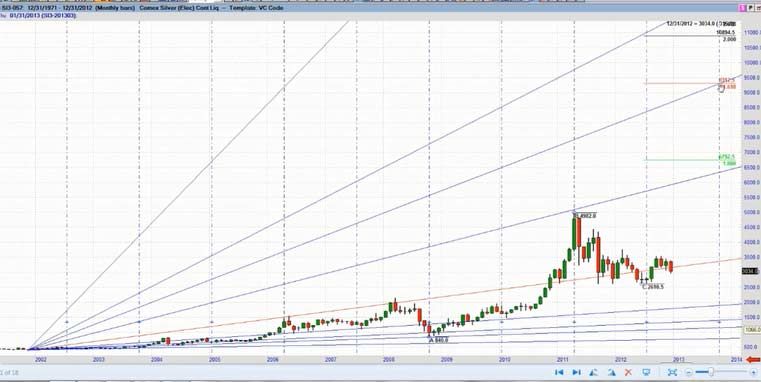Click the monitor screen icon in bottom toolbar

point(646,372)
